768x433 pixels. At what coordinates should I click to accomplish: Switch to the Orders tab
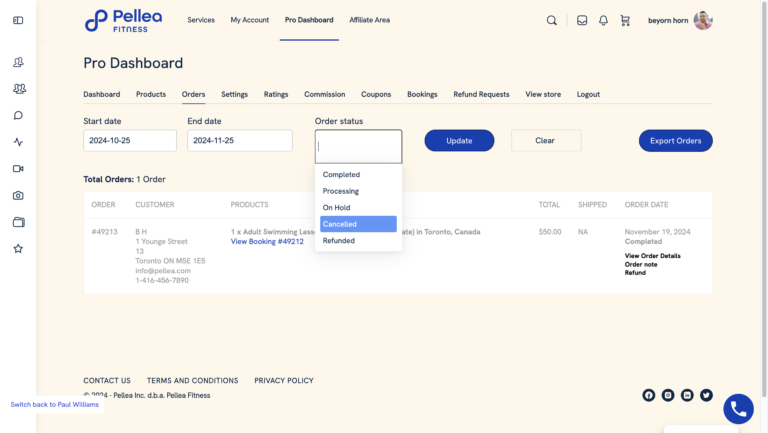(x=193, y=95)
